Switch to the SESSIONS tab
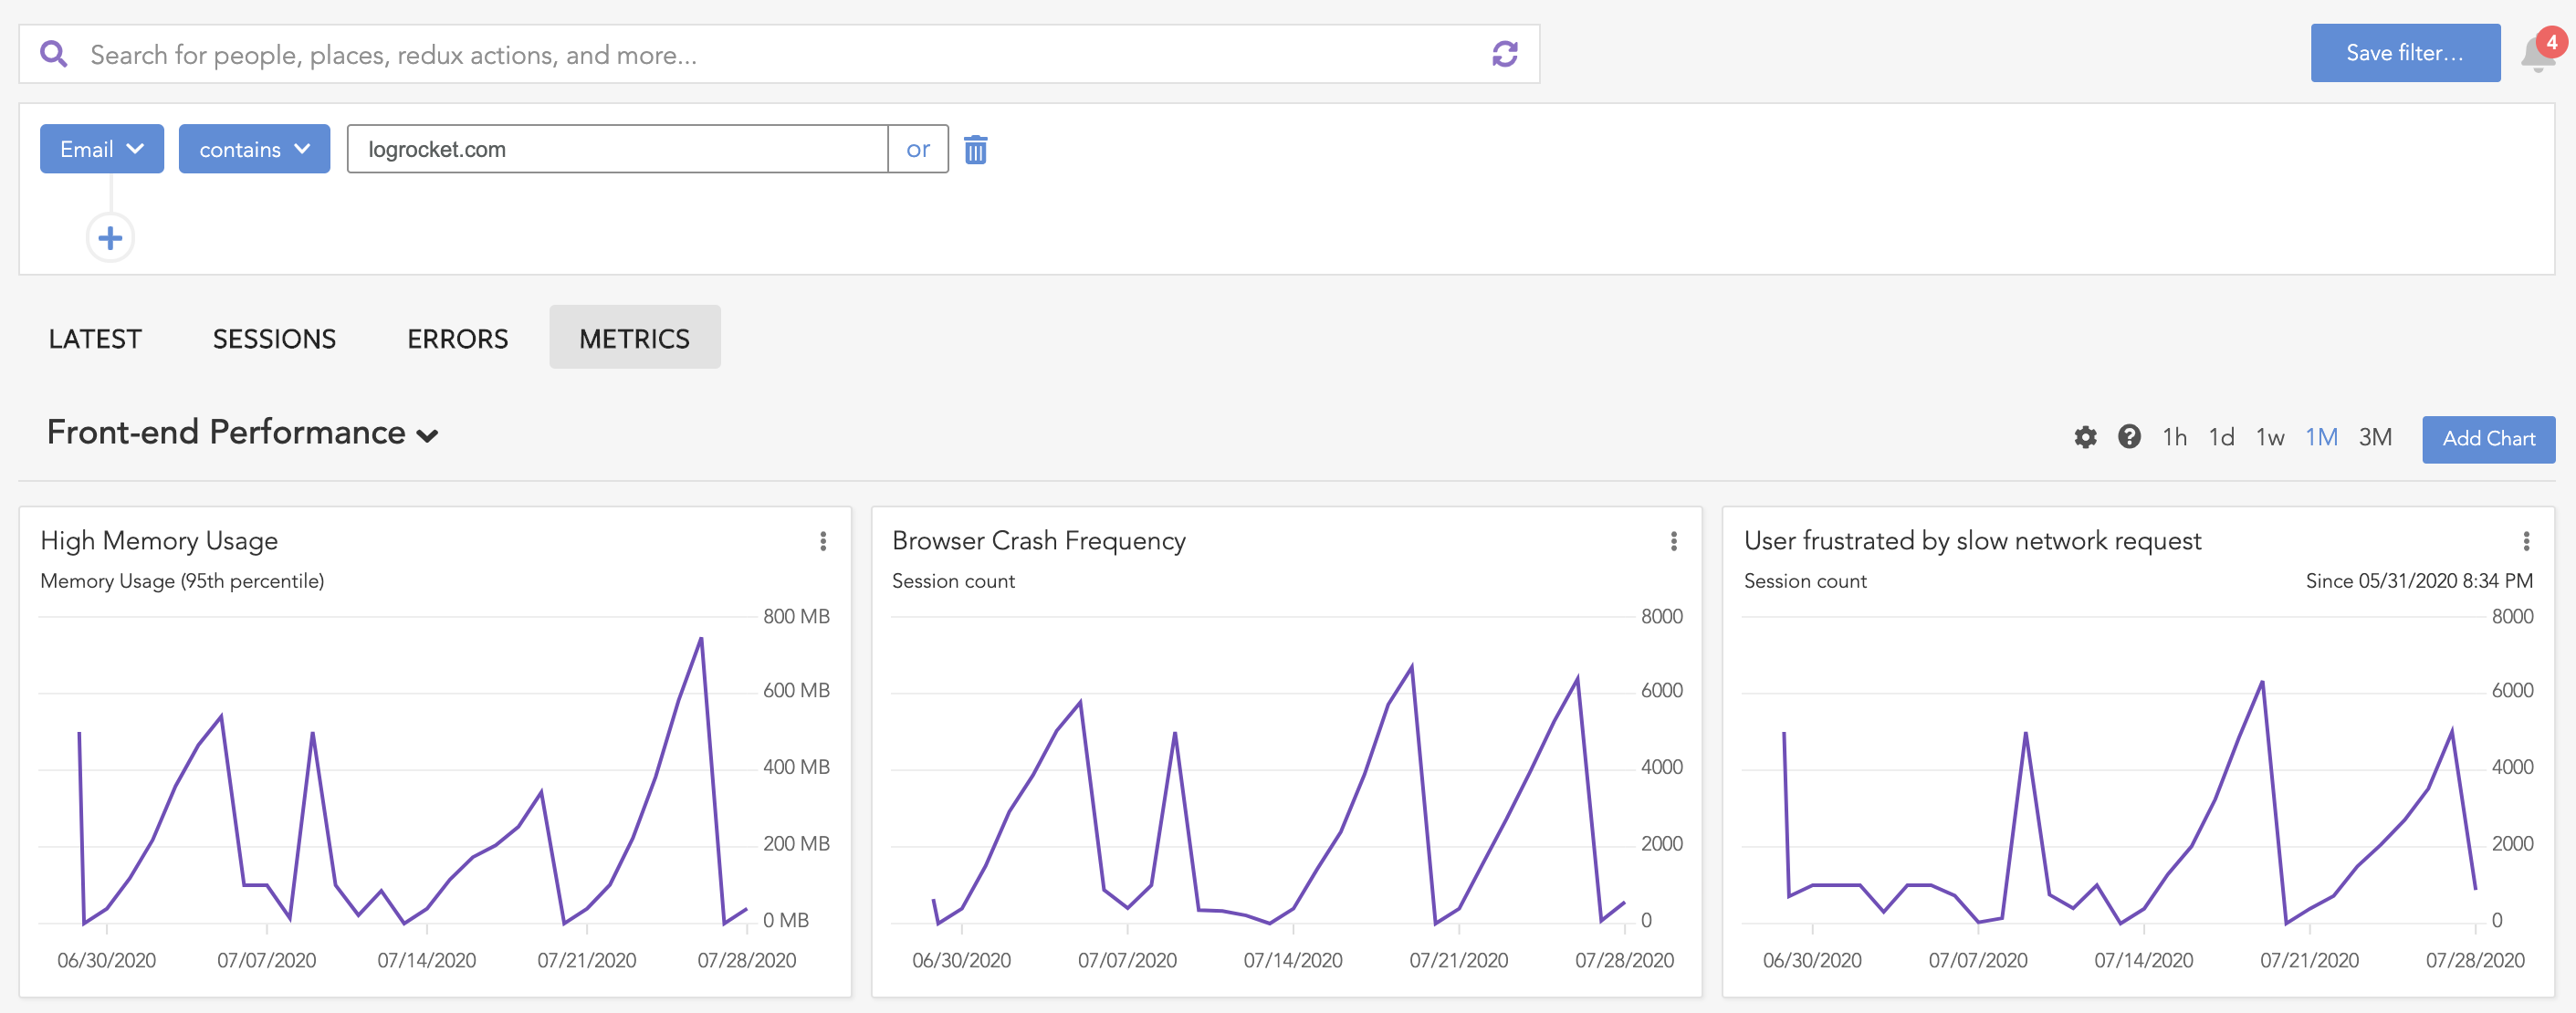This screenshot has height=1013, width=2576. point(274,339)
